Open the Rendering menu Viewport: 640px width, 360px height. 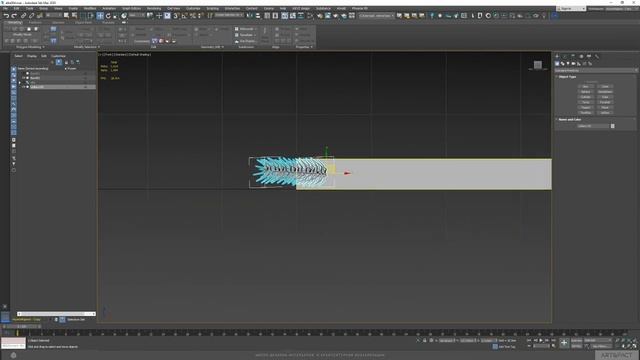coord(154,8)
